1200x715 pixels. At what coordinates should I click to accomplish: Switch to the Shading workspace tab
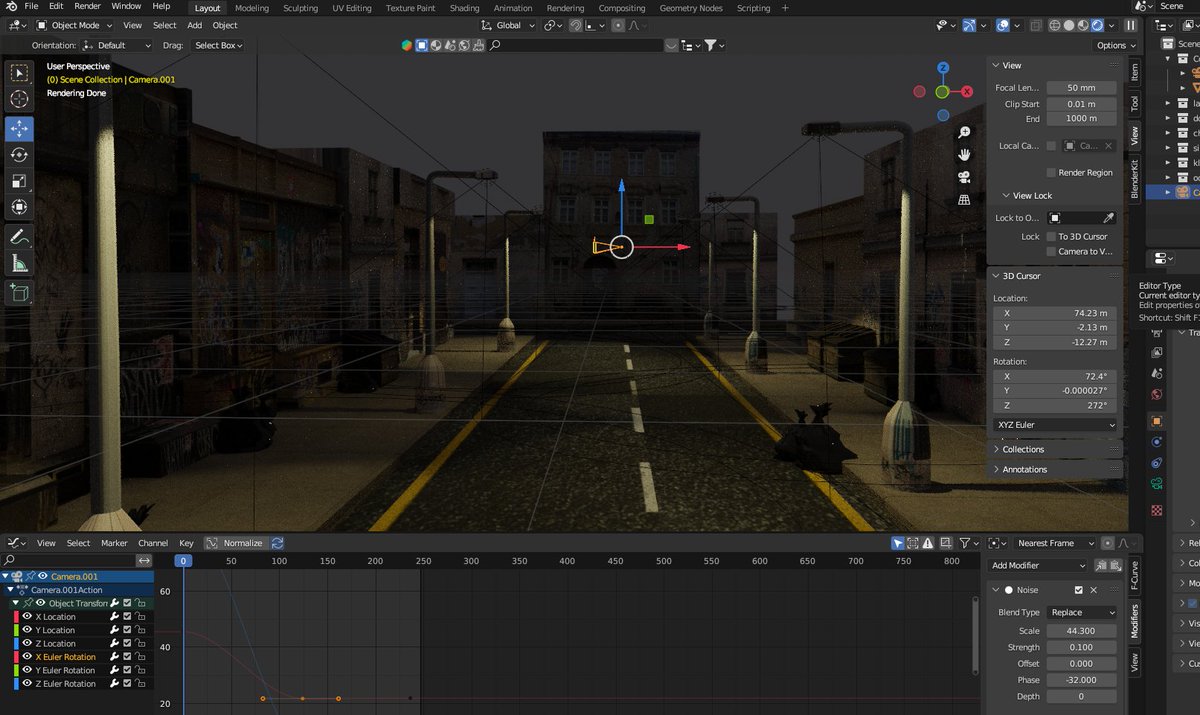tap(464, 8)
